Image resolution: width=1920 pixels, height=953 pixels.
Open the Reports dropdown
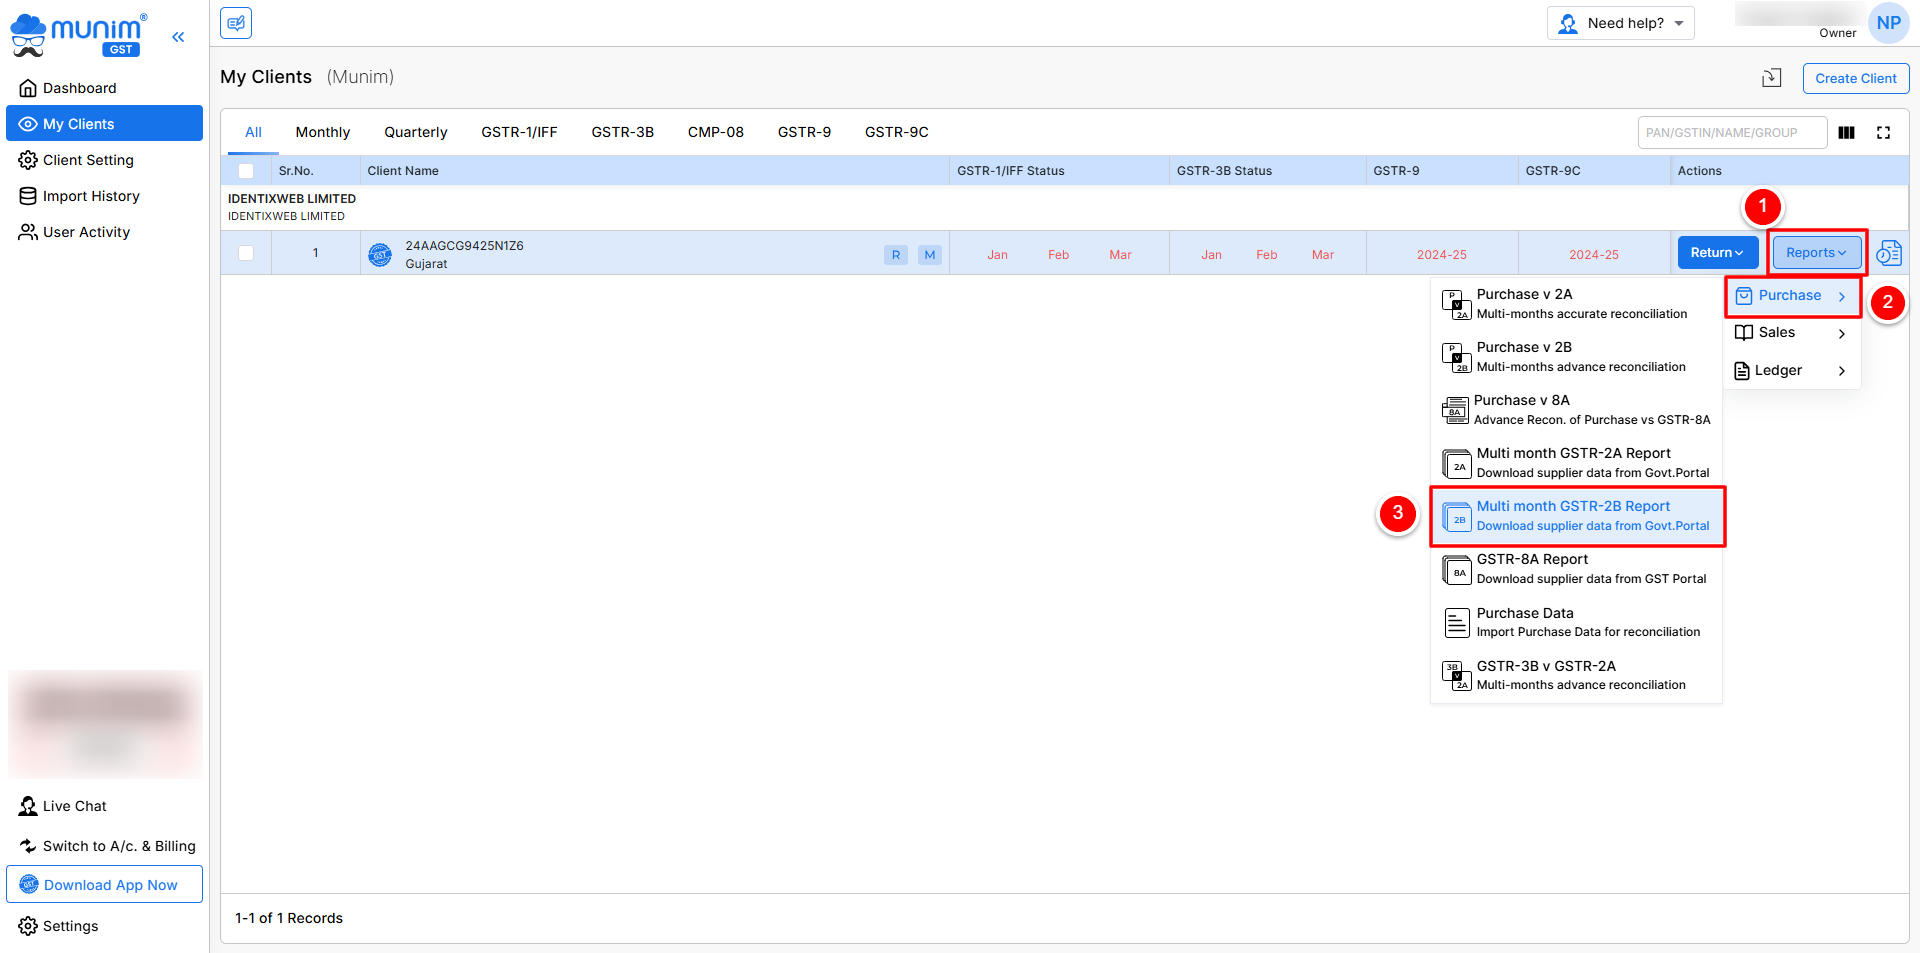click(1815, 253)
